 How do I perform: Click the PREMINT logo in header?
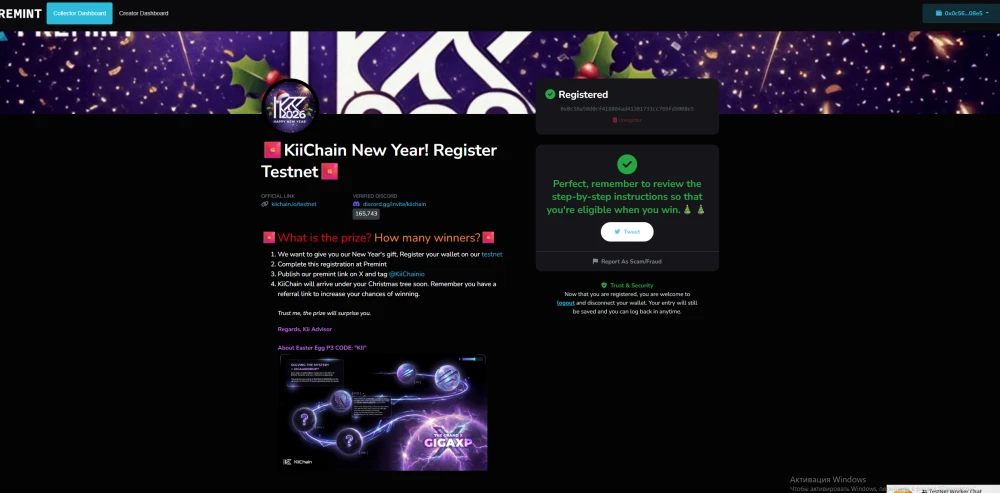coord(20,13)
